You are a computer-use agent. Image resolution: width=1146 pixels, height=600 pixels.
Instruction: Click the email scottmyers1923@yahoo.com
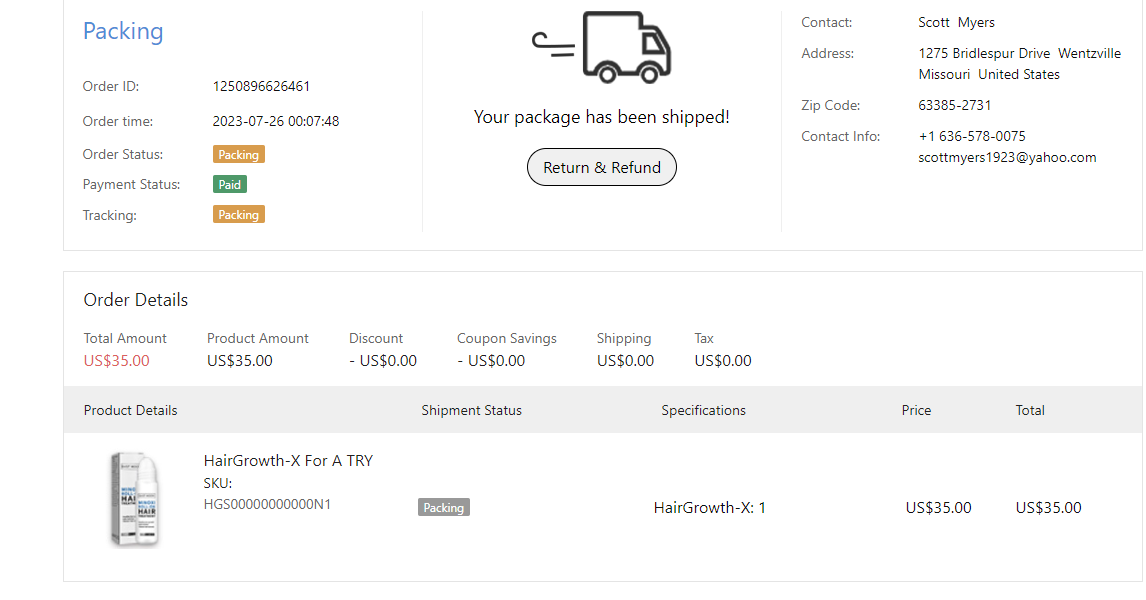tap(1007, 157)
